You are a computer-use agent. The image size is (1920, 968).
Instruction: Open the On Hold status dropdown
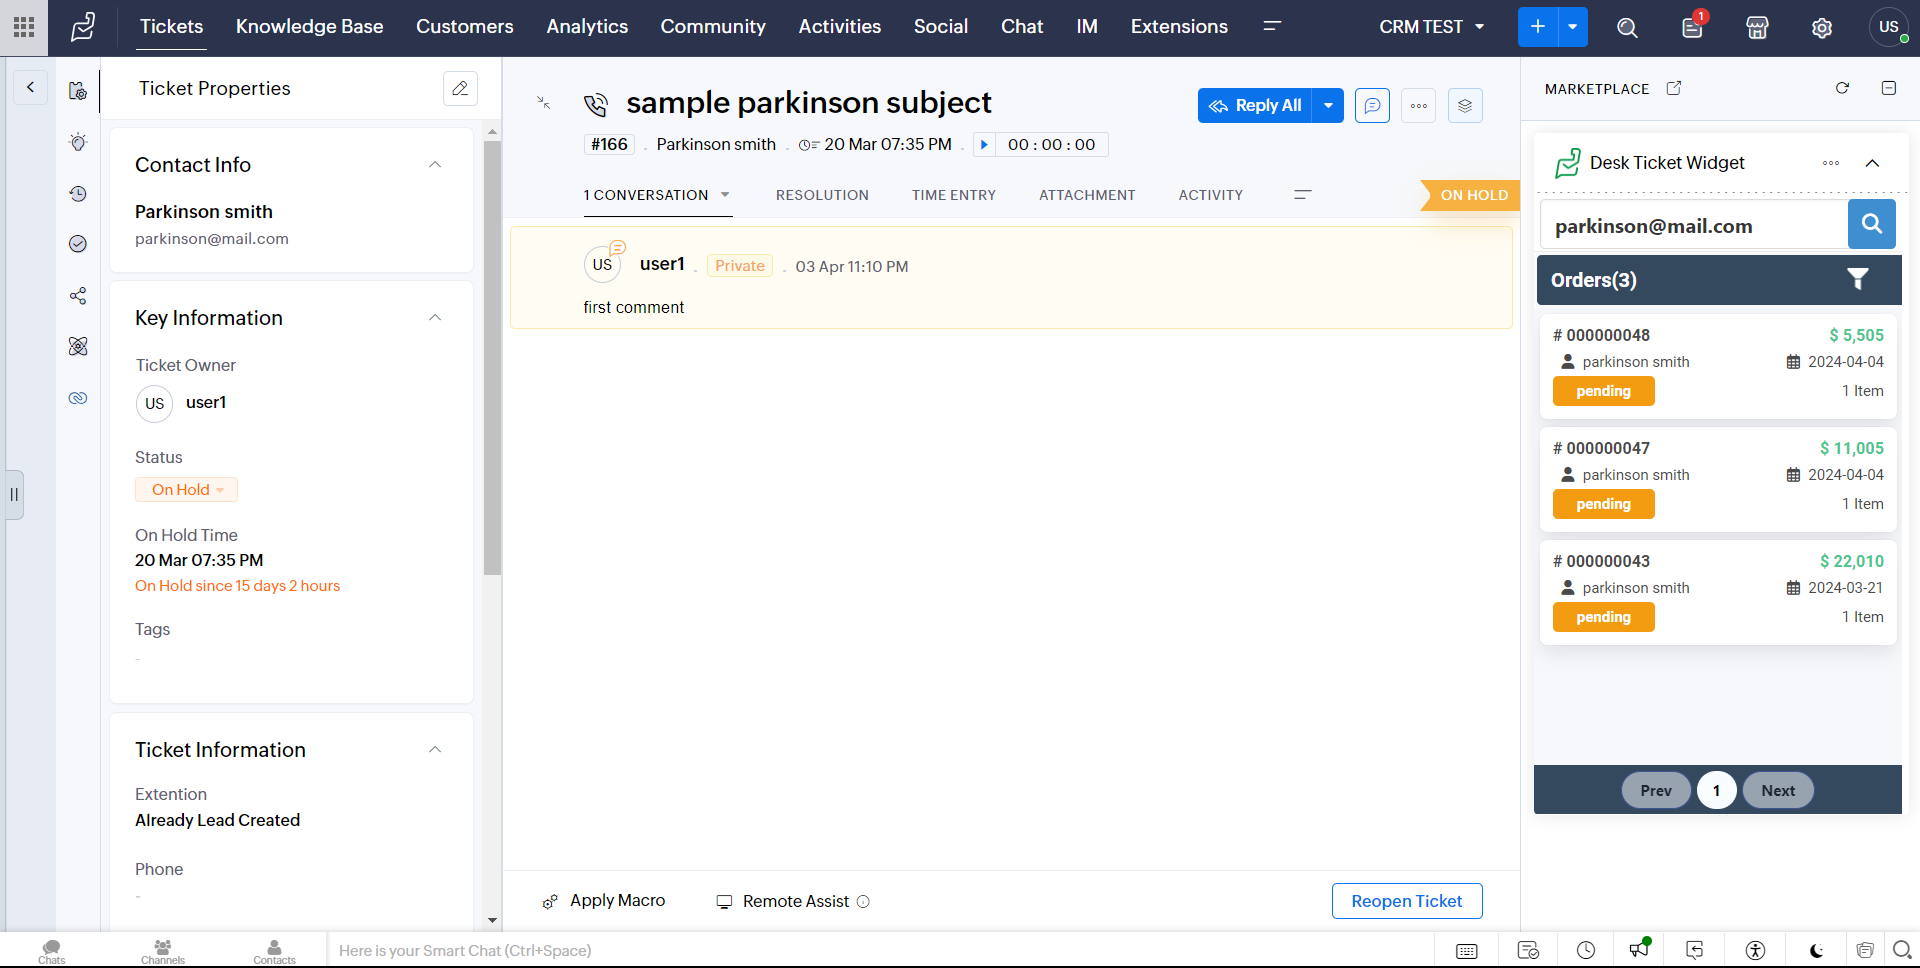coord(187,490)
